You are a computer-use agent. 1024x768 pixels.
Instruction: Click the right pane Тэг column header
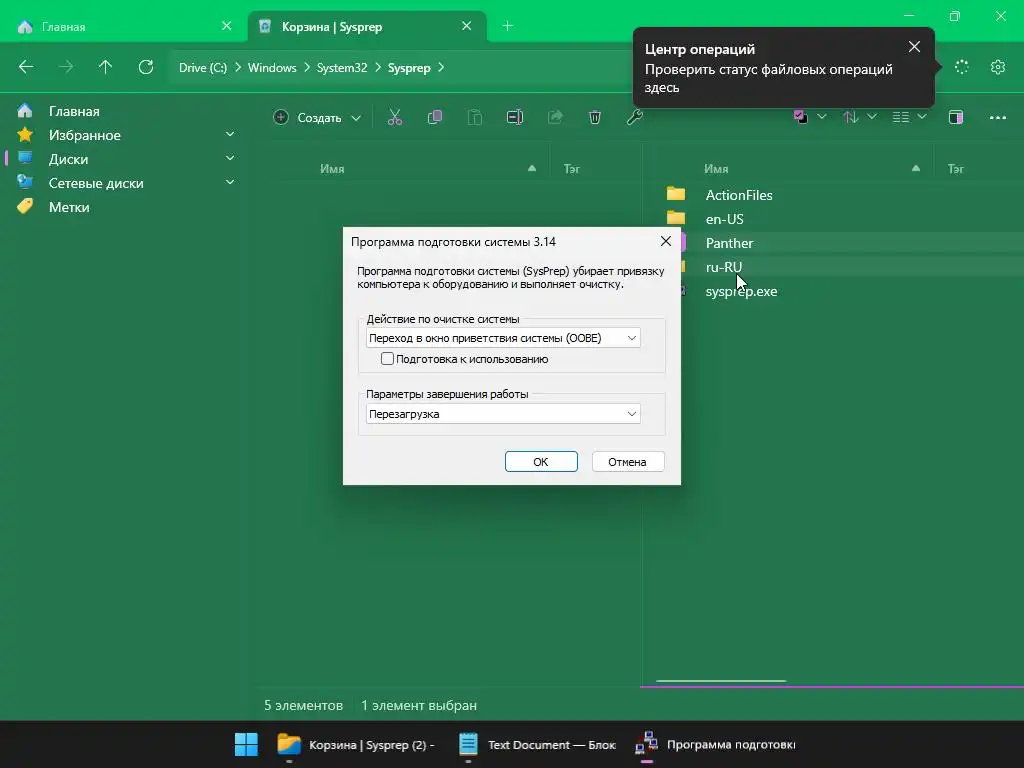click(x=955, y=168)
